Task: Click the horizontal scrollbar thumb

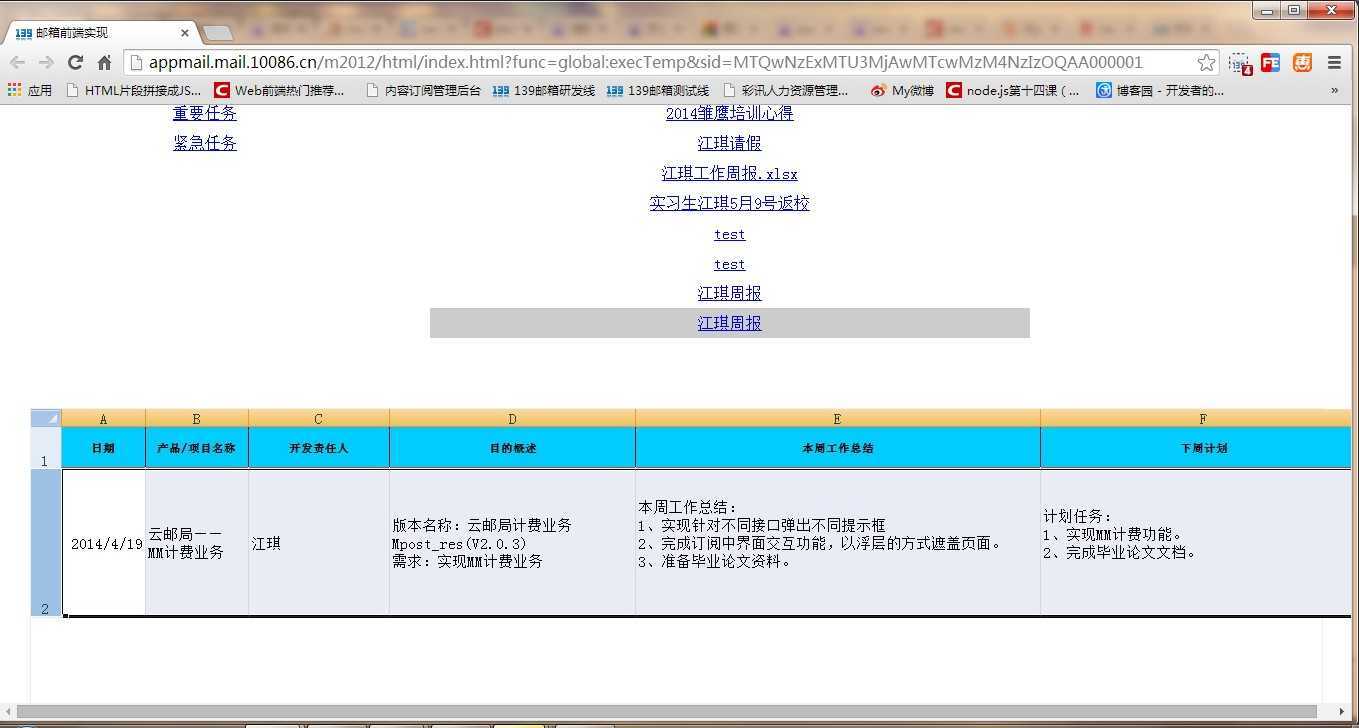Action: tap(666, 712)
